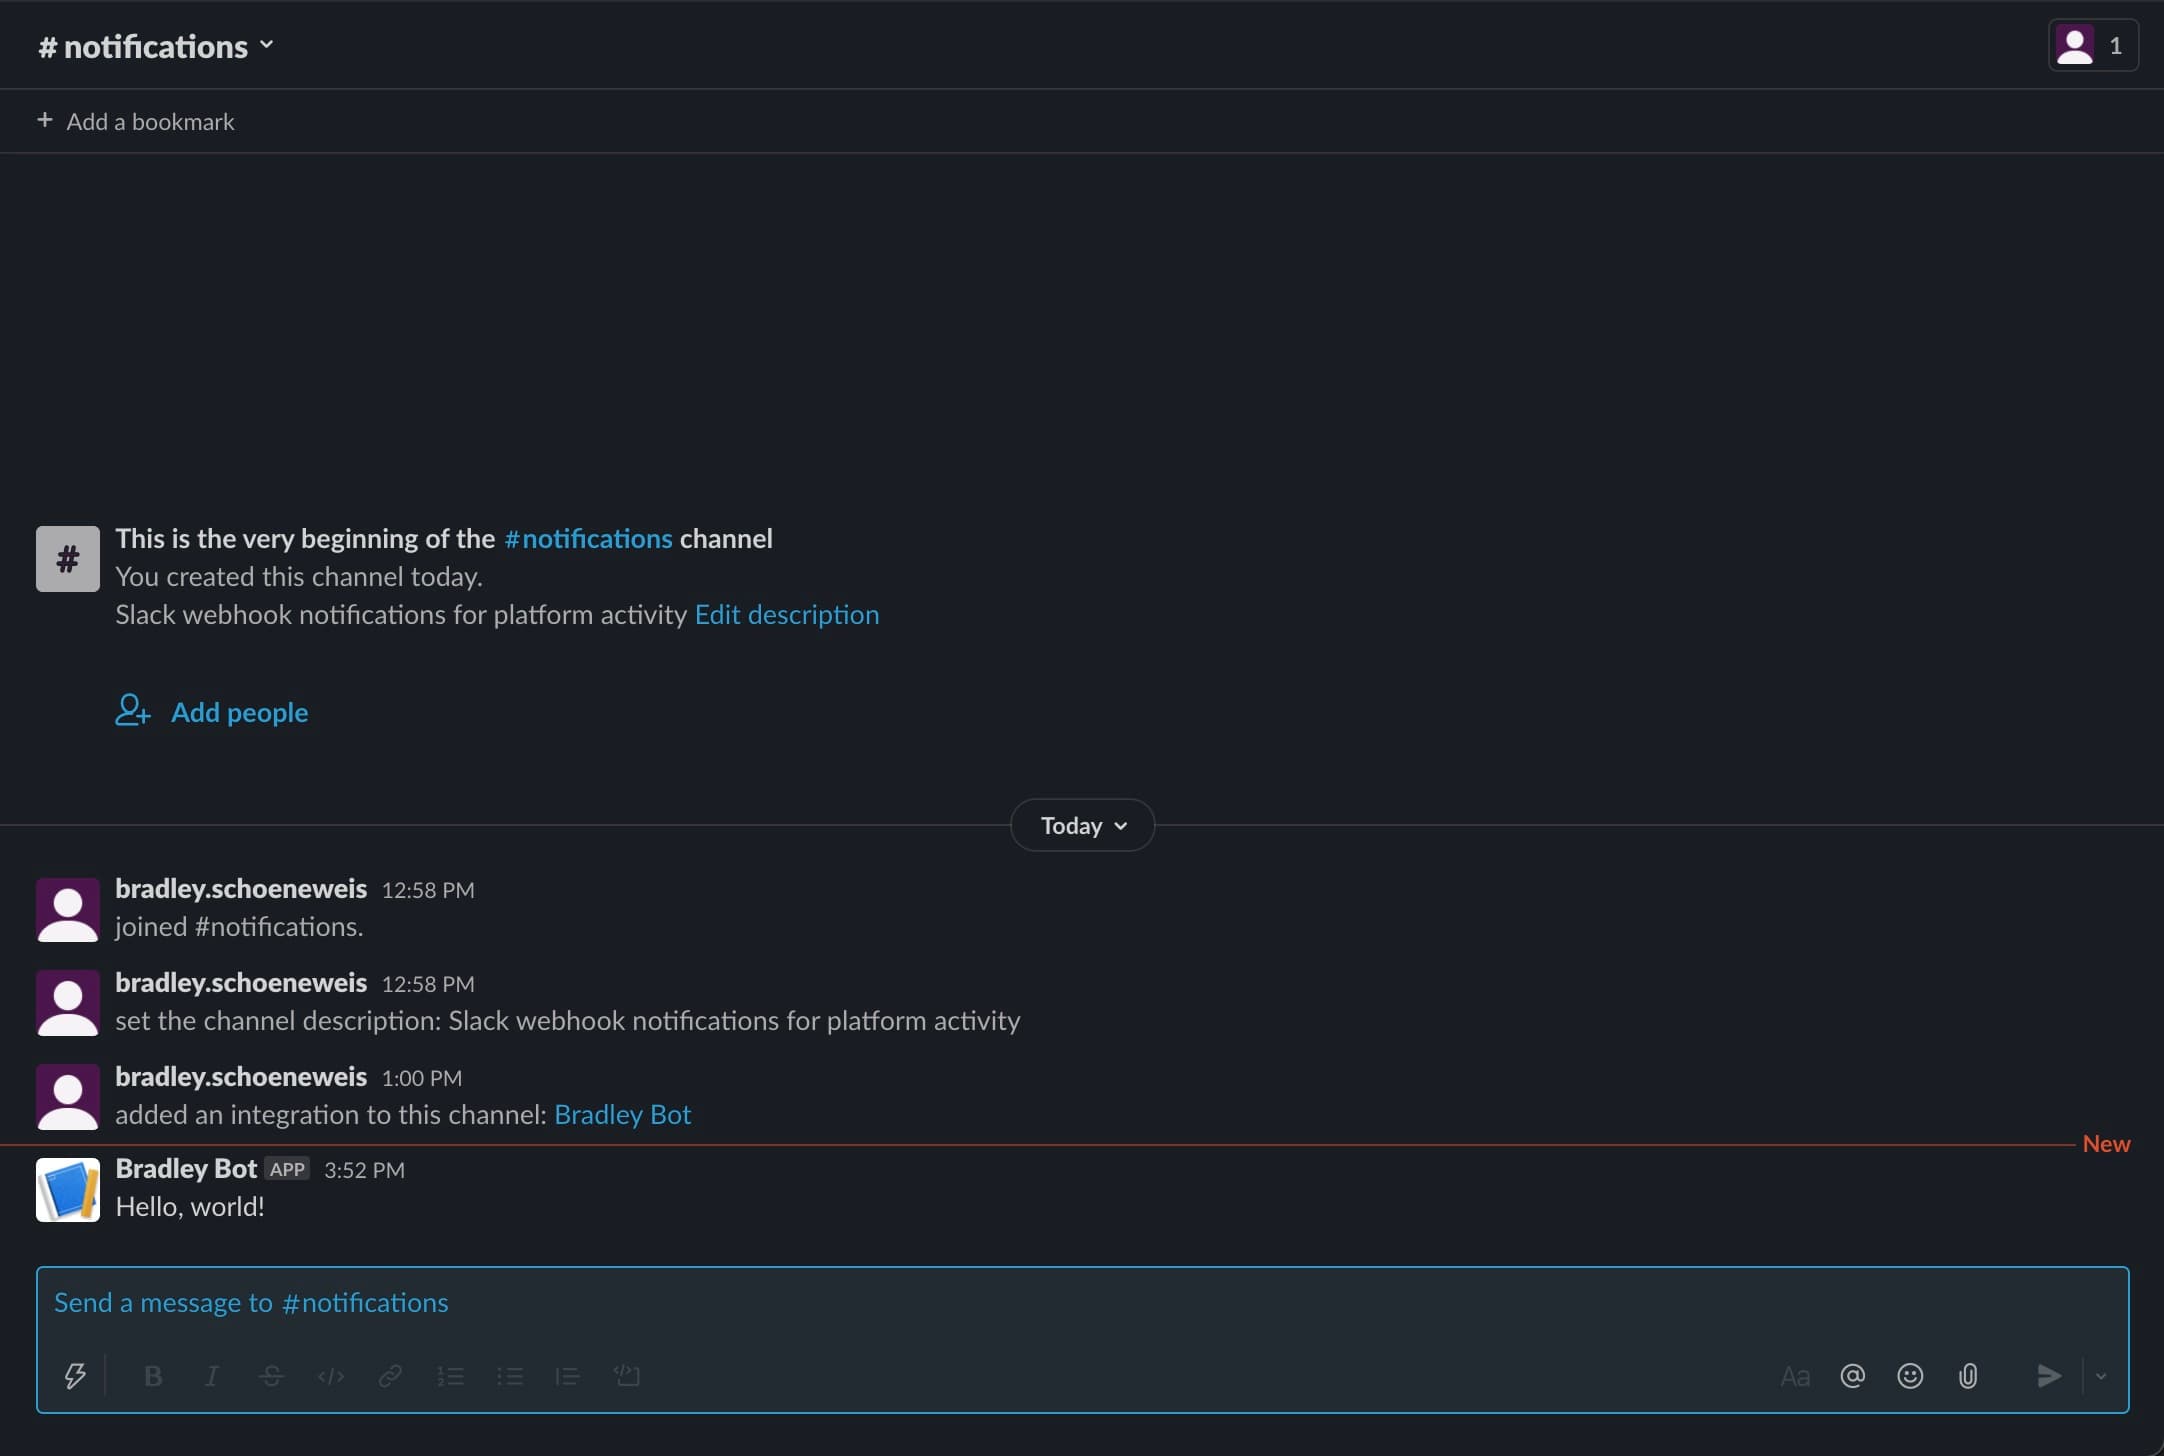The height and width of the screenshot is (1456, 2164).
Task: Click bradley.schoeneweis name on description message
Action: 241,982
